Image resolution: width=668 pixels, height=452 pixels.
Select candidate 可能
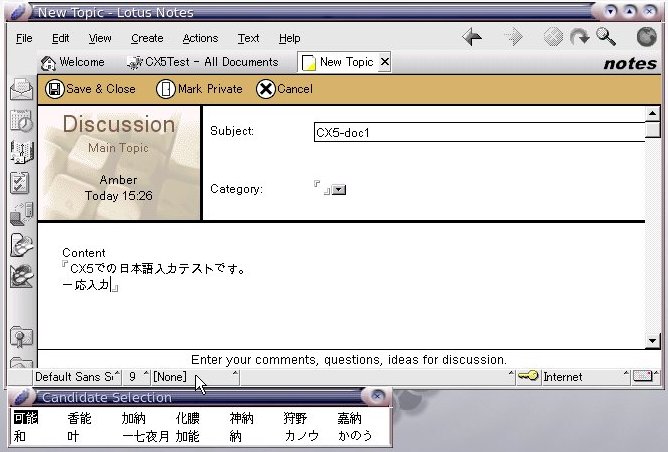26,418
